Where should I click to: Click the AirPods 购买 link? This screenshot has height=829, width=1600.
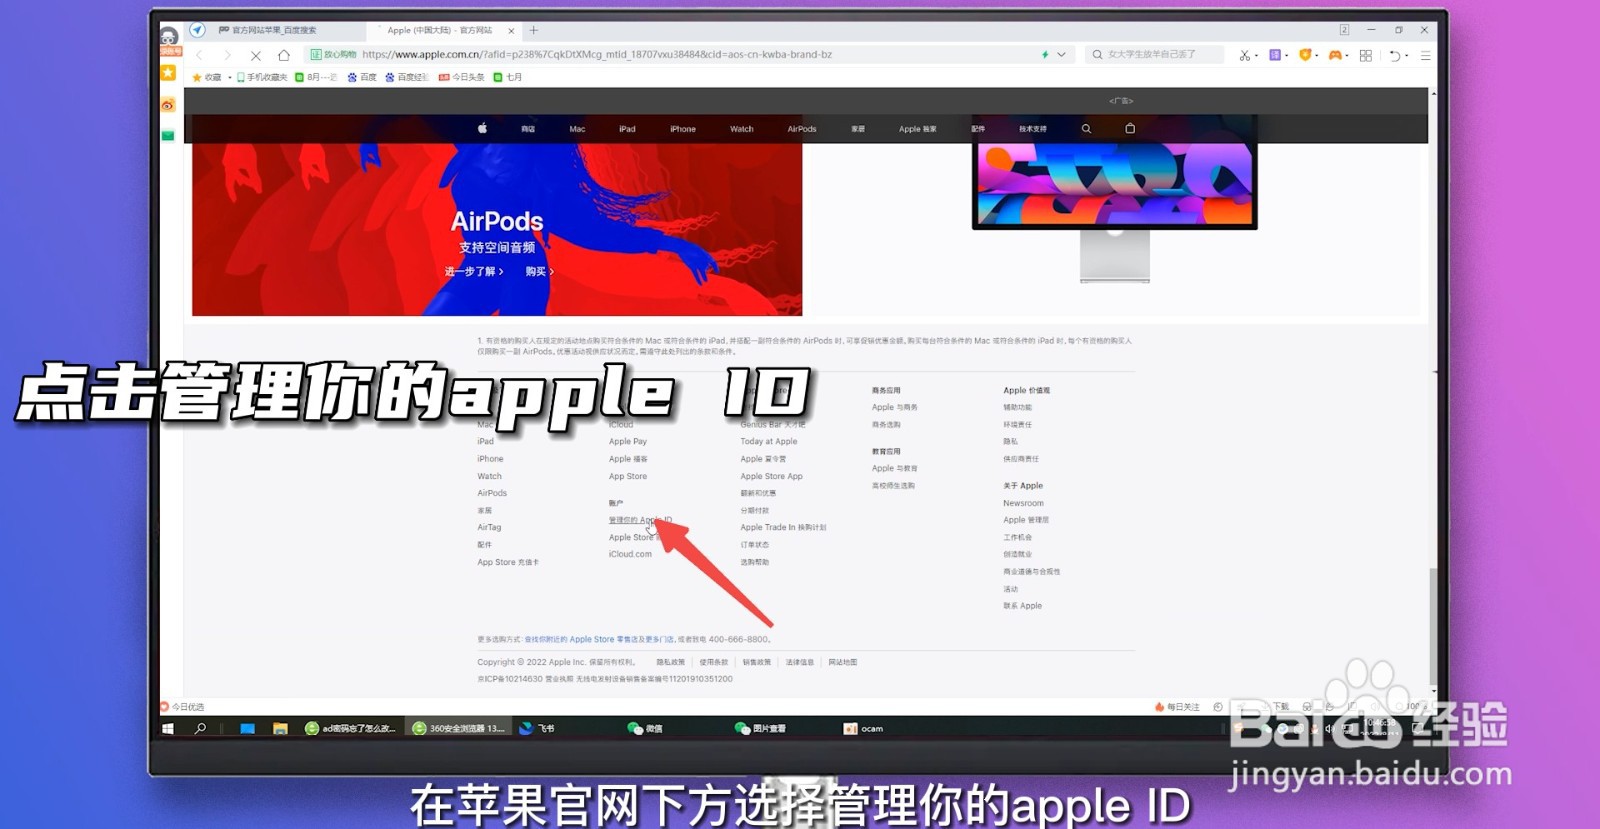tap(540, 271)
